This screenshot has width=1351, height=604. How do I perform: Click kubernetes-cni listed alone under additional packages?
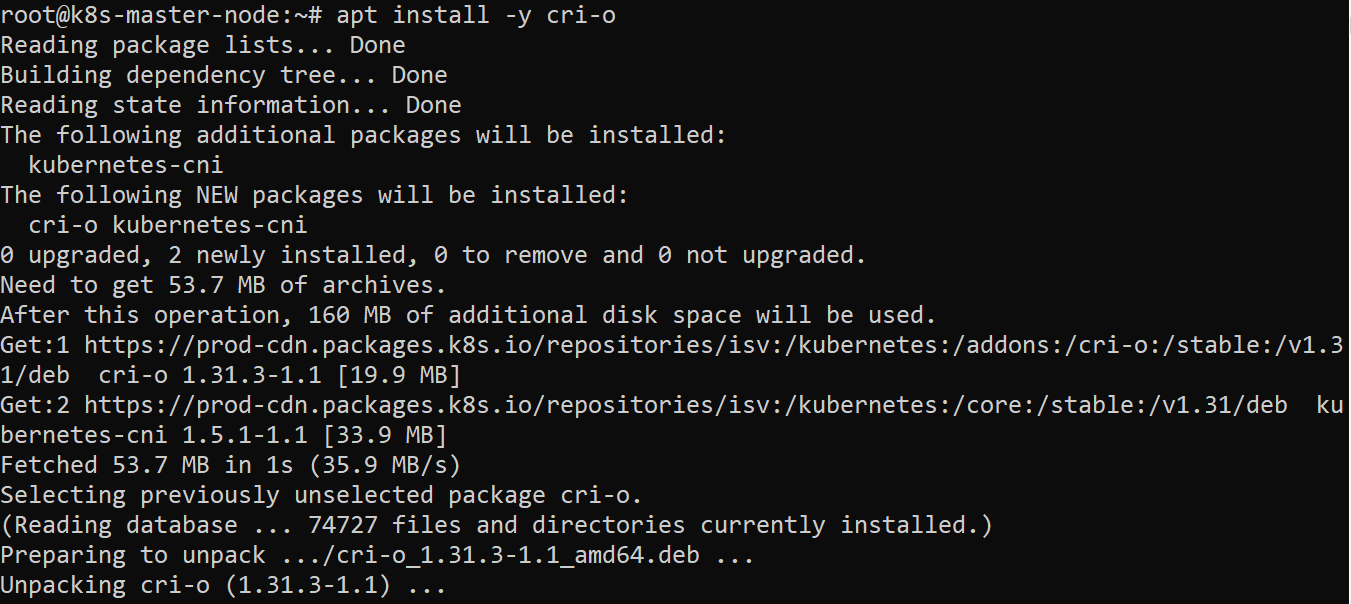[x=126, y=165]
